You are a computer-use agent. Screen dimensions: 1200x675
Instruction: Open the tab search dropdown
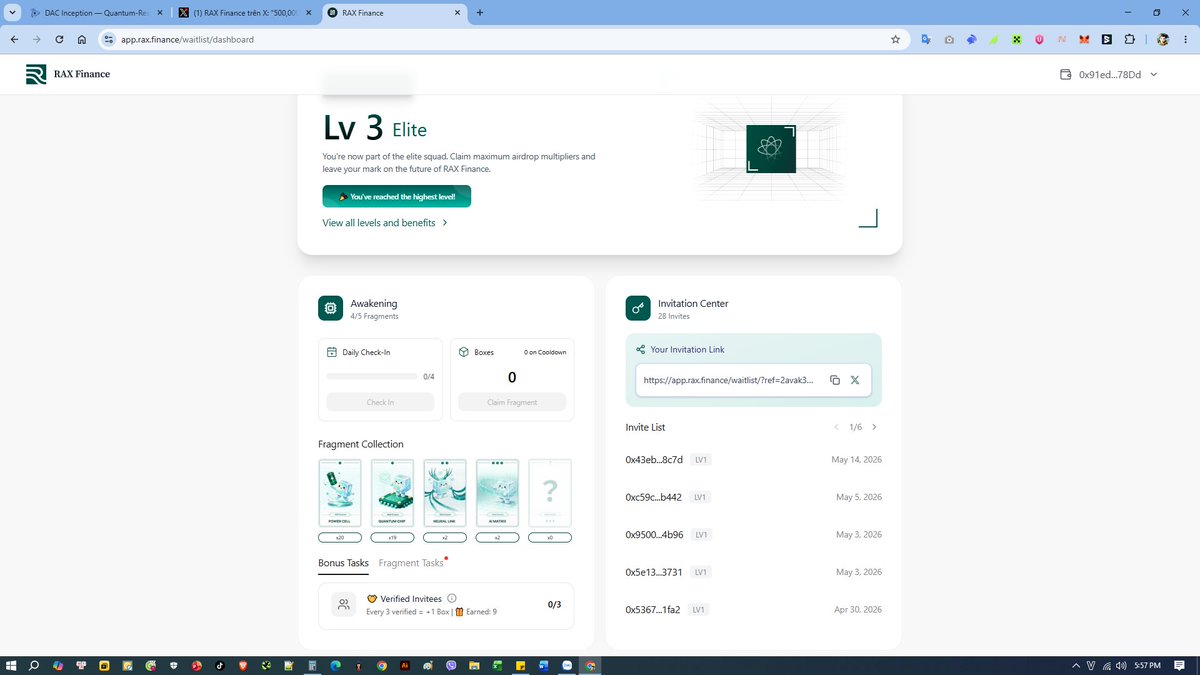point(11,13)
